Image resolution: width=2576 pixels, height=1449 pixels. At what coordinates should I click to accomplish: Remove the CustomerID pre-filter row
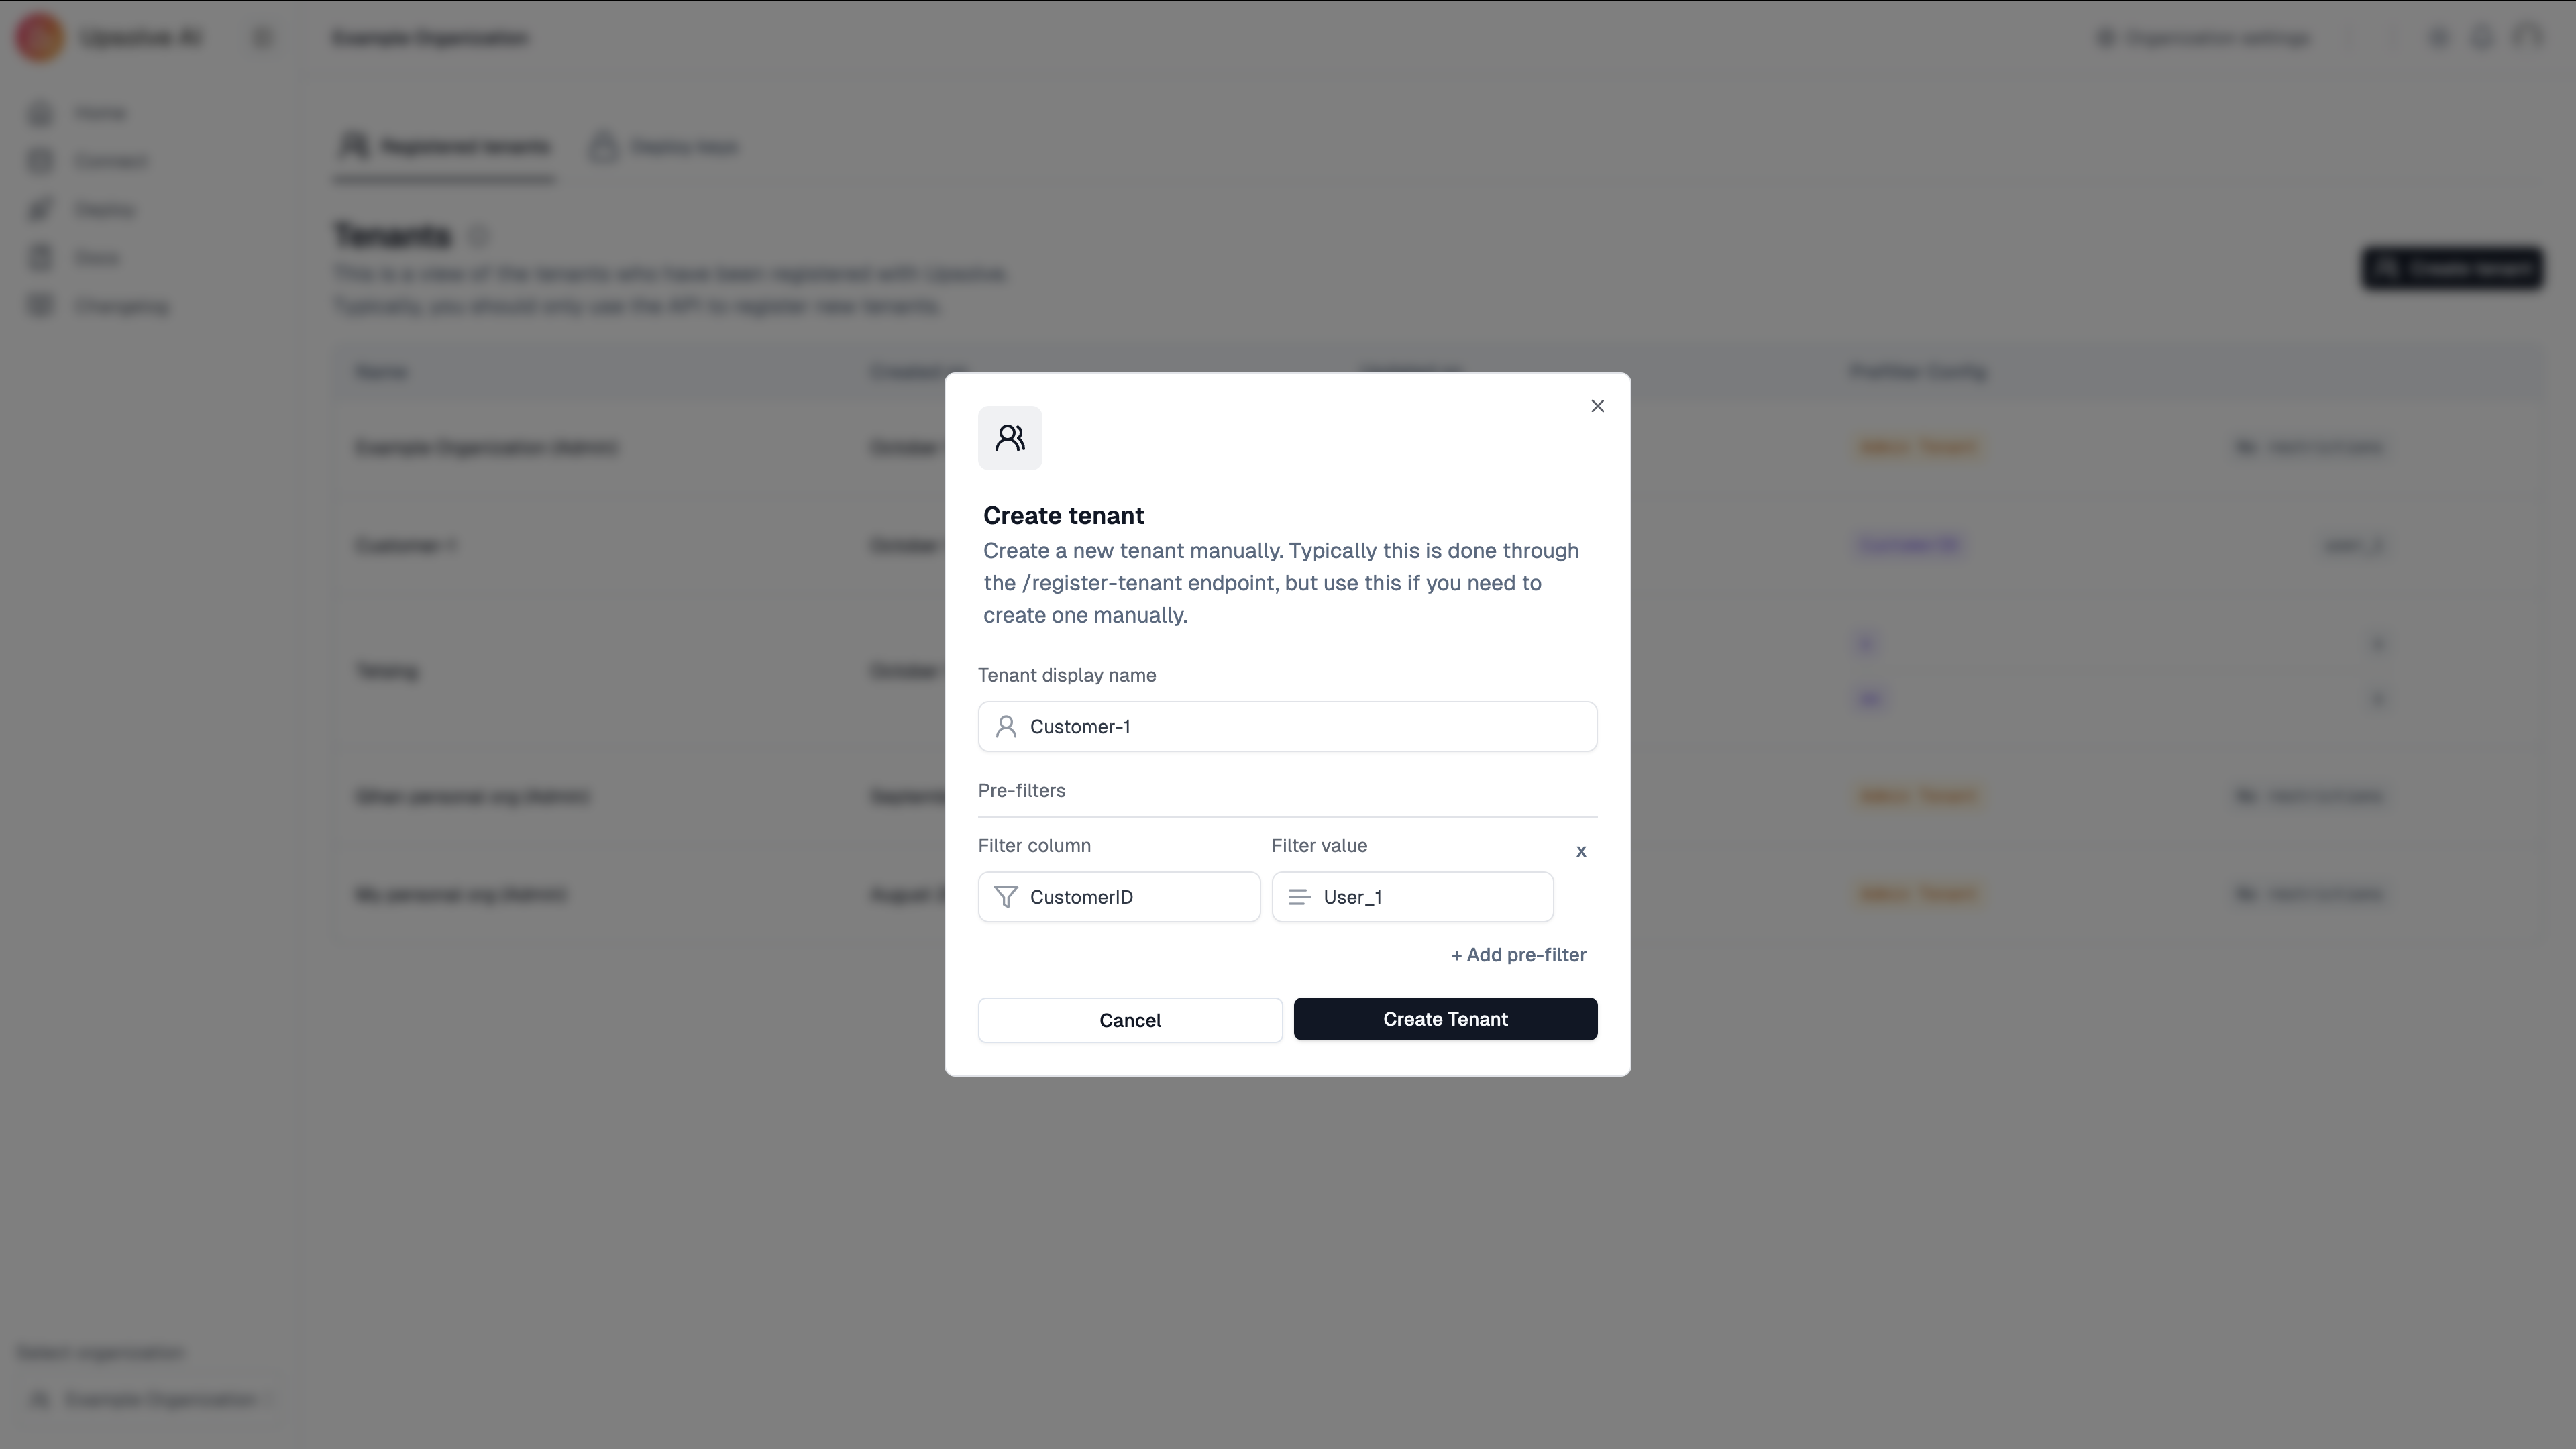[x=1581, y=851]
